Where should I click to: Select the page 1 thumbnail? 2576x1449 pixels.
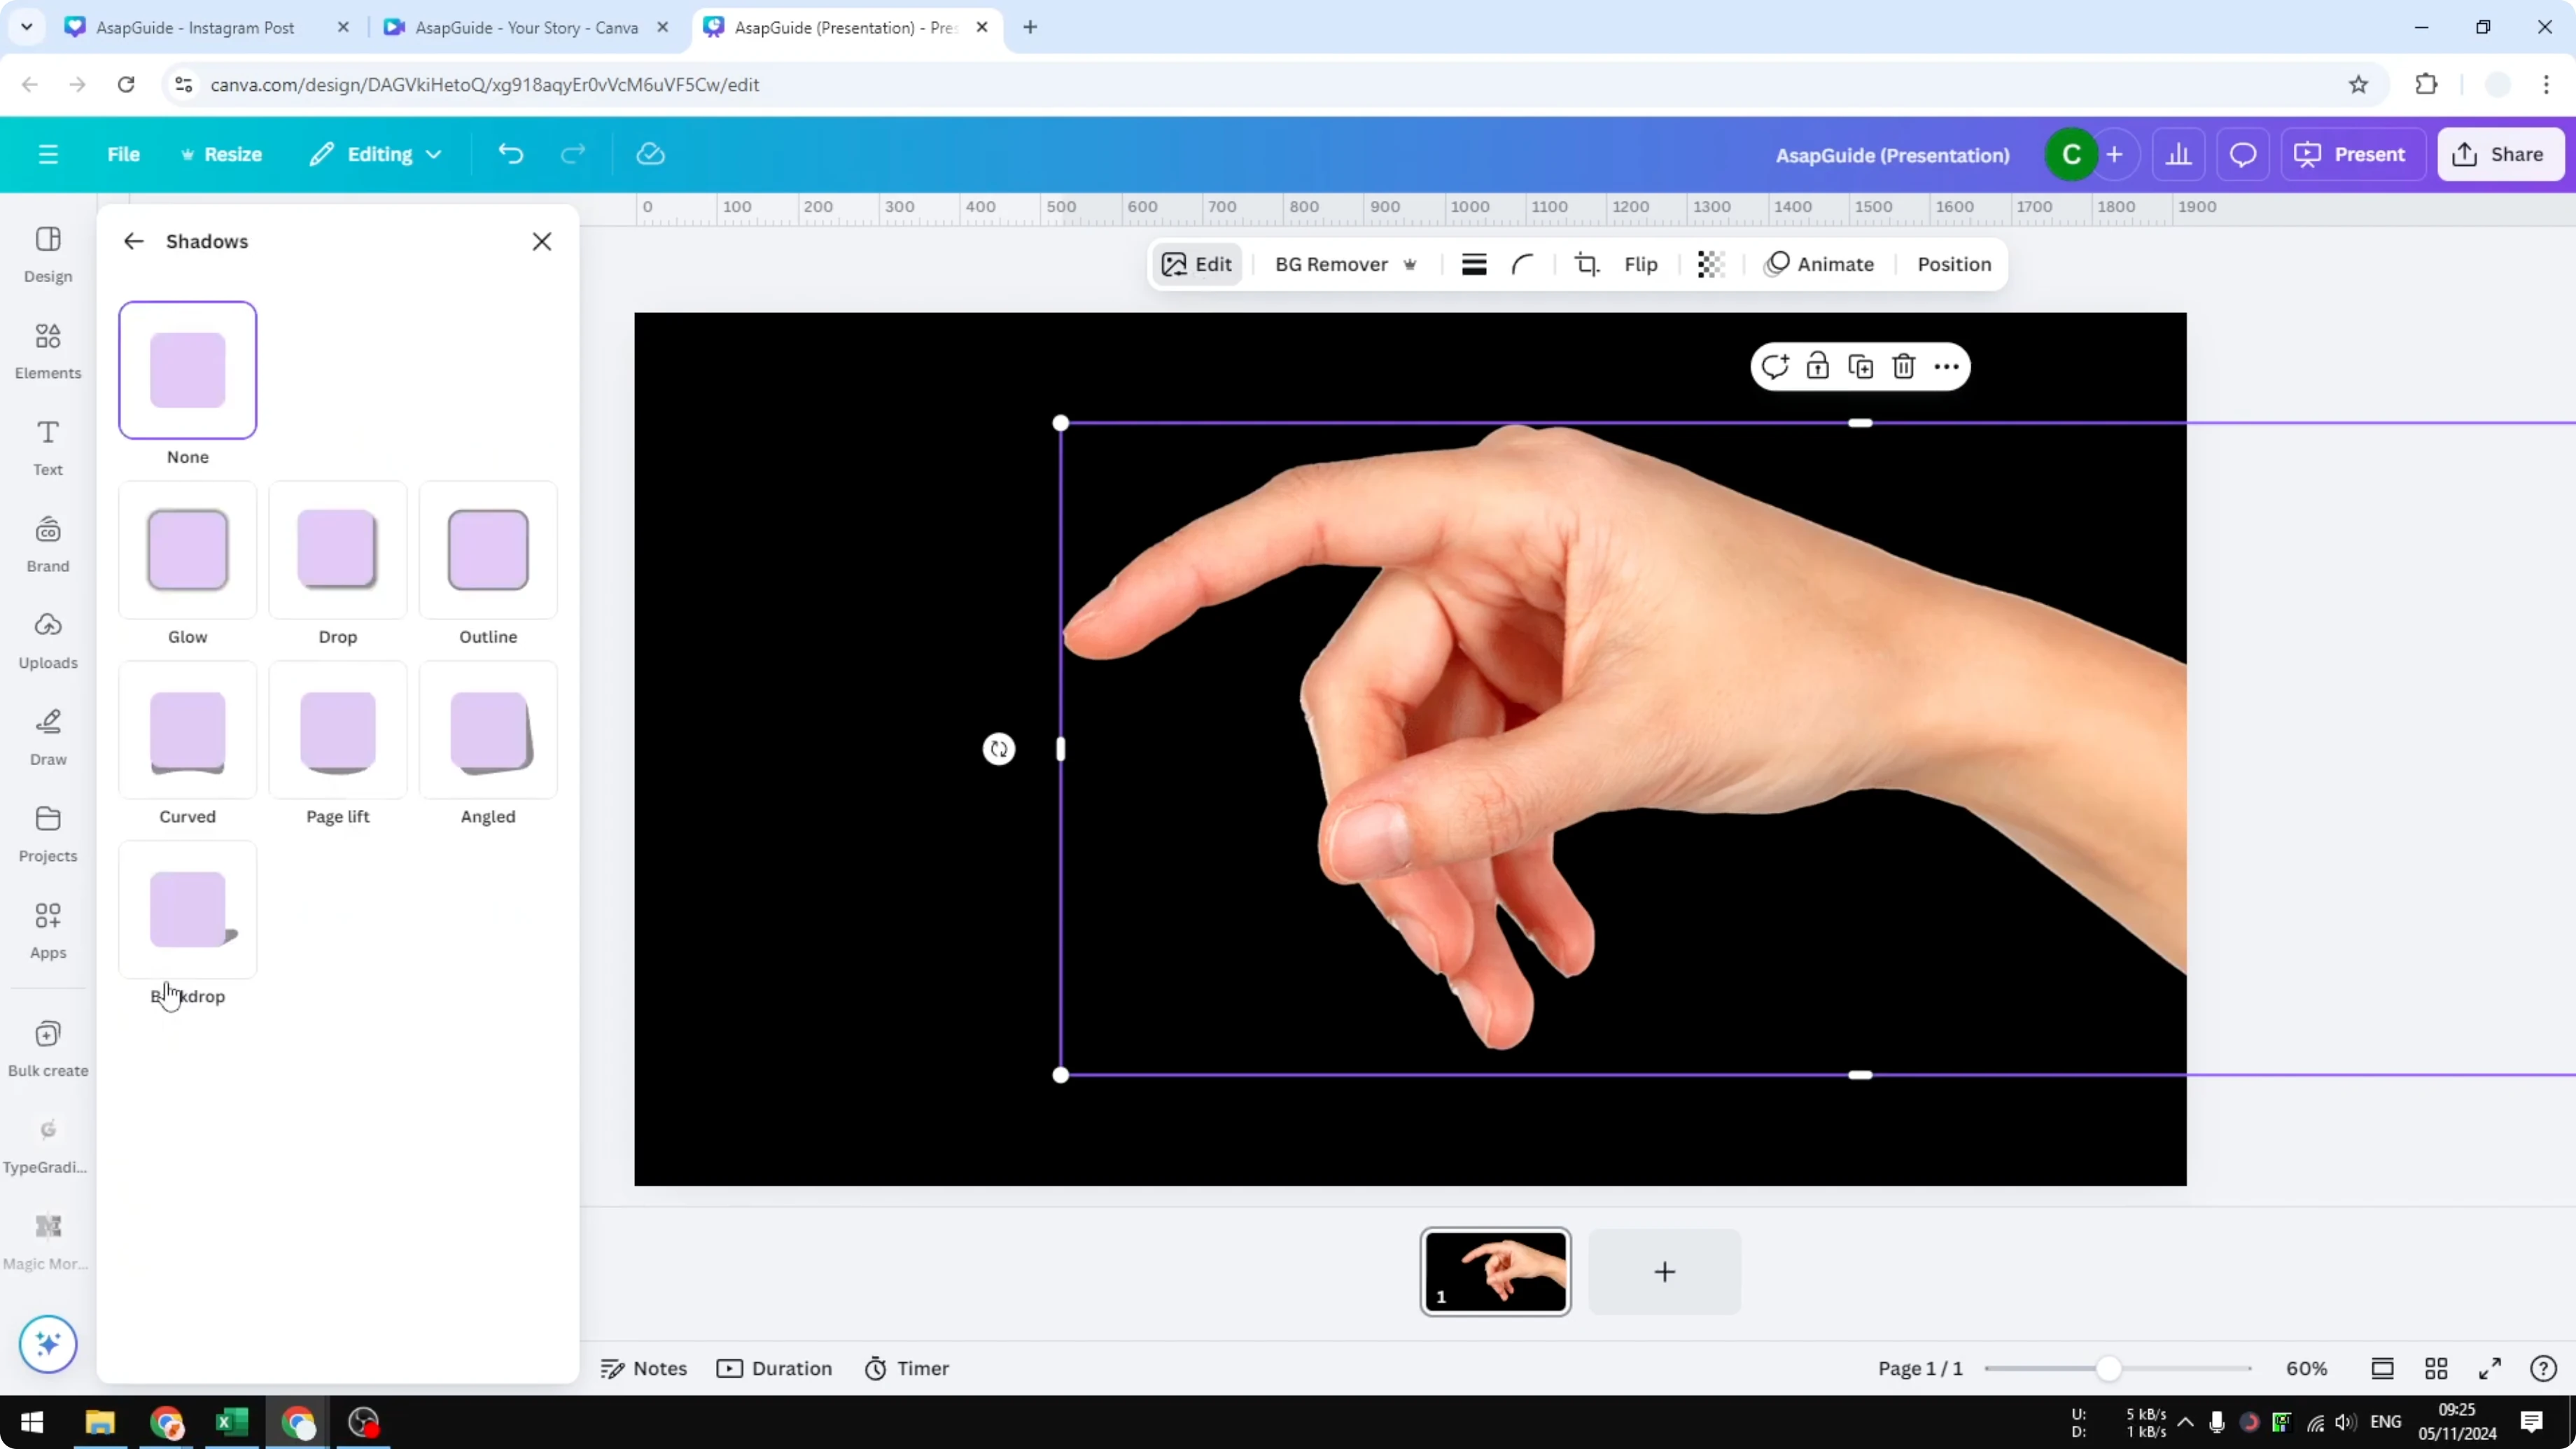[1495, 1271]
